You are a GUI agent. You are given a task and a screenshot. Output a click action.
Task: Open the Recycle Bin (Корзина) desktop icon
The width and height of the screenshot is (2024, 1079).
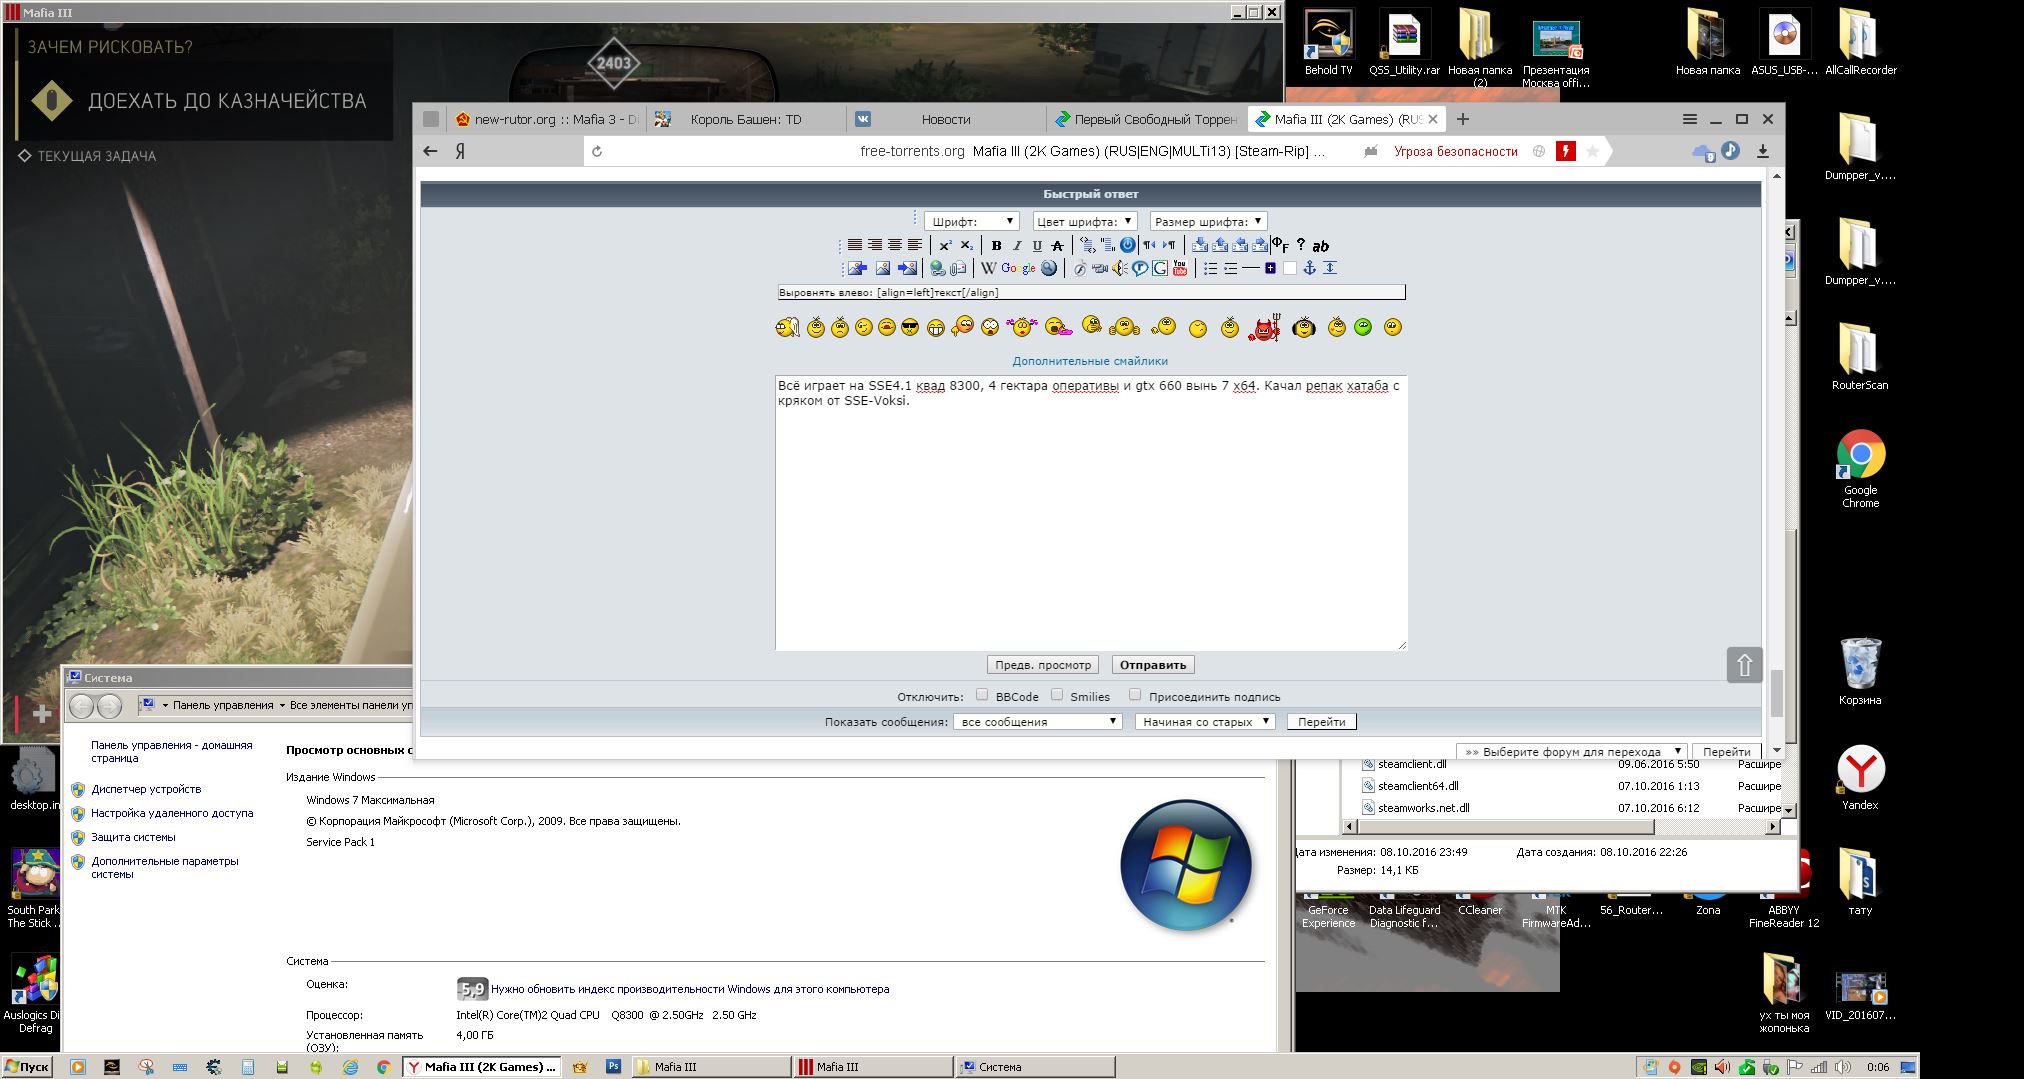[x=1860, y=671]
